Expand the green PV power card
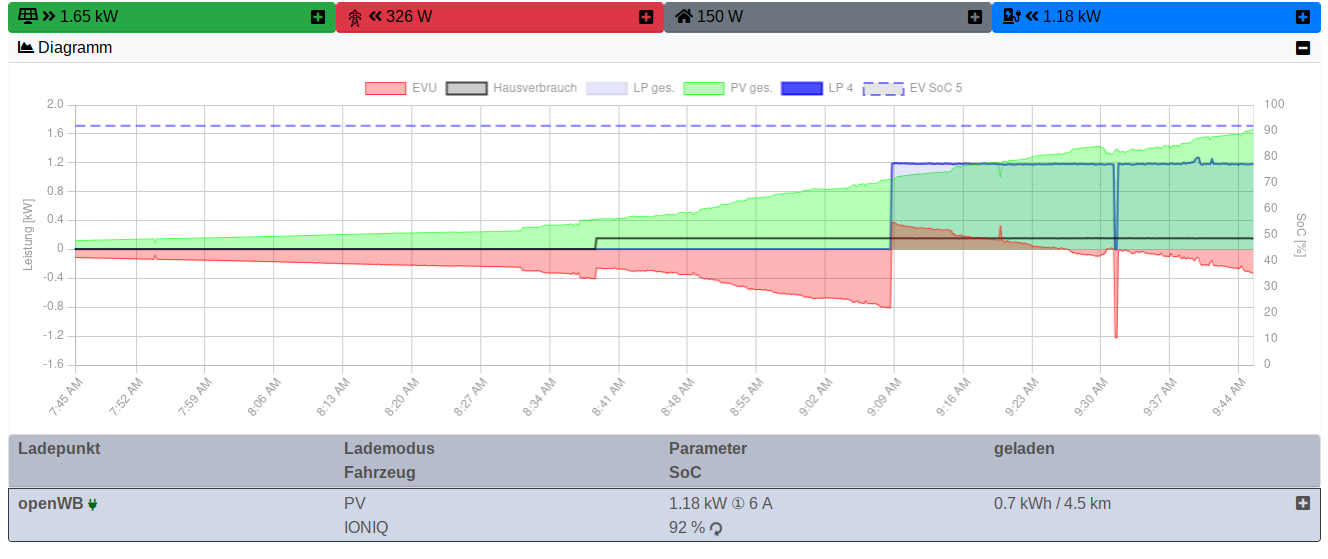1328x559 pixels. [x=318, y=17]
